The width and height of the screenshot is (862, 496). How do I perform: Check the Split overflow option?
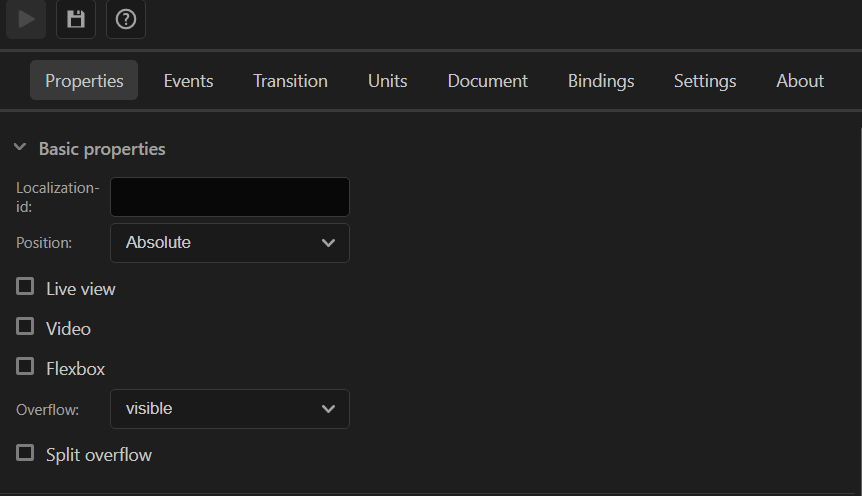point(25,453)
